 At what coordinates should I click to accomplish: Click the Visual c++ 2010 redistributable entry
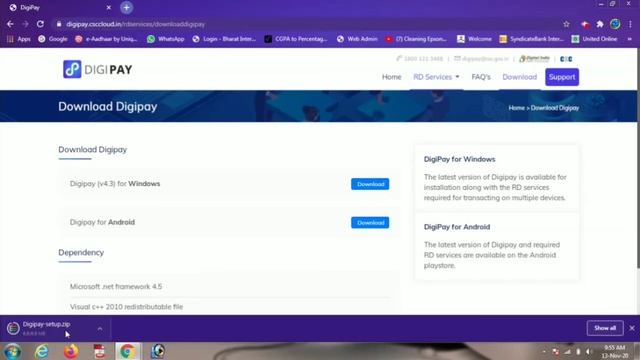(x=126, y=307)
